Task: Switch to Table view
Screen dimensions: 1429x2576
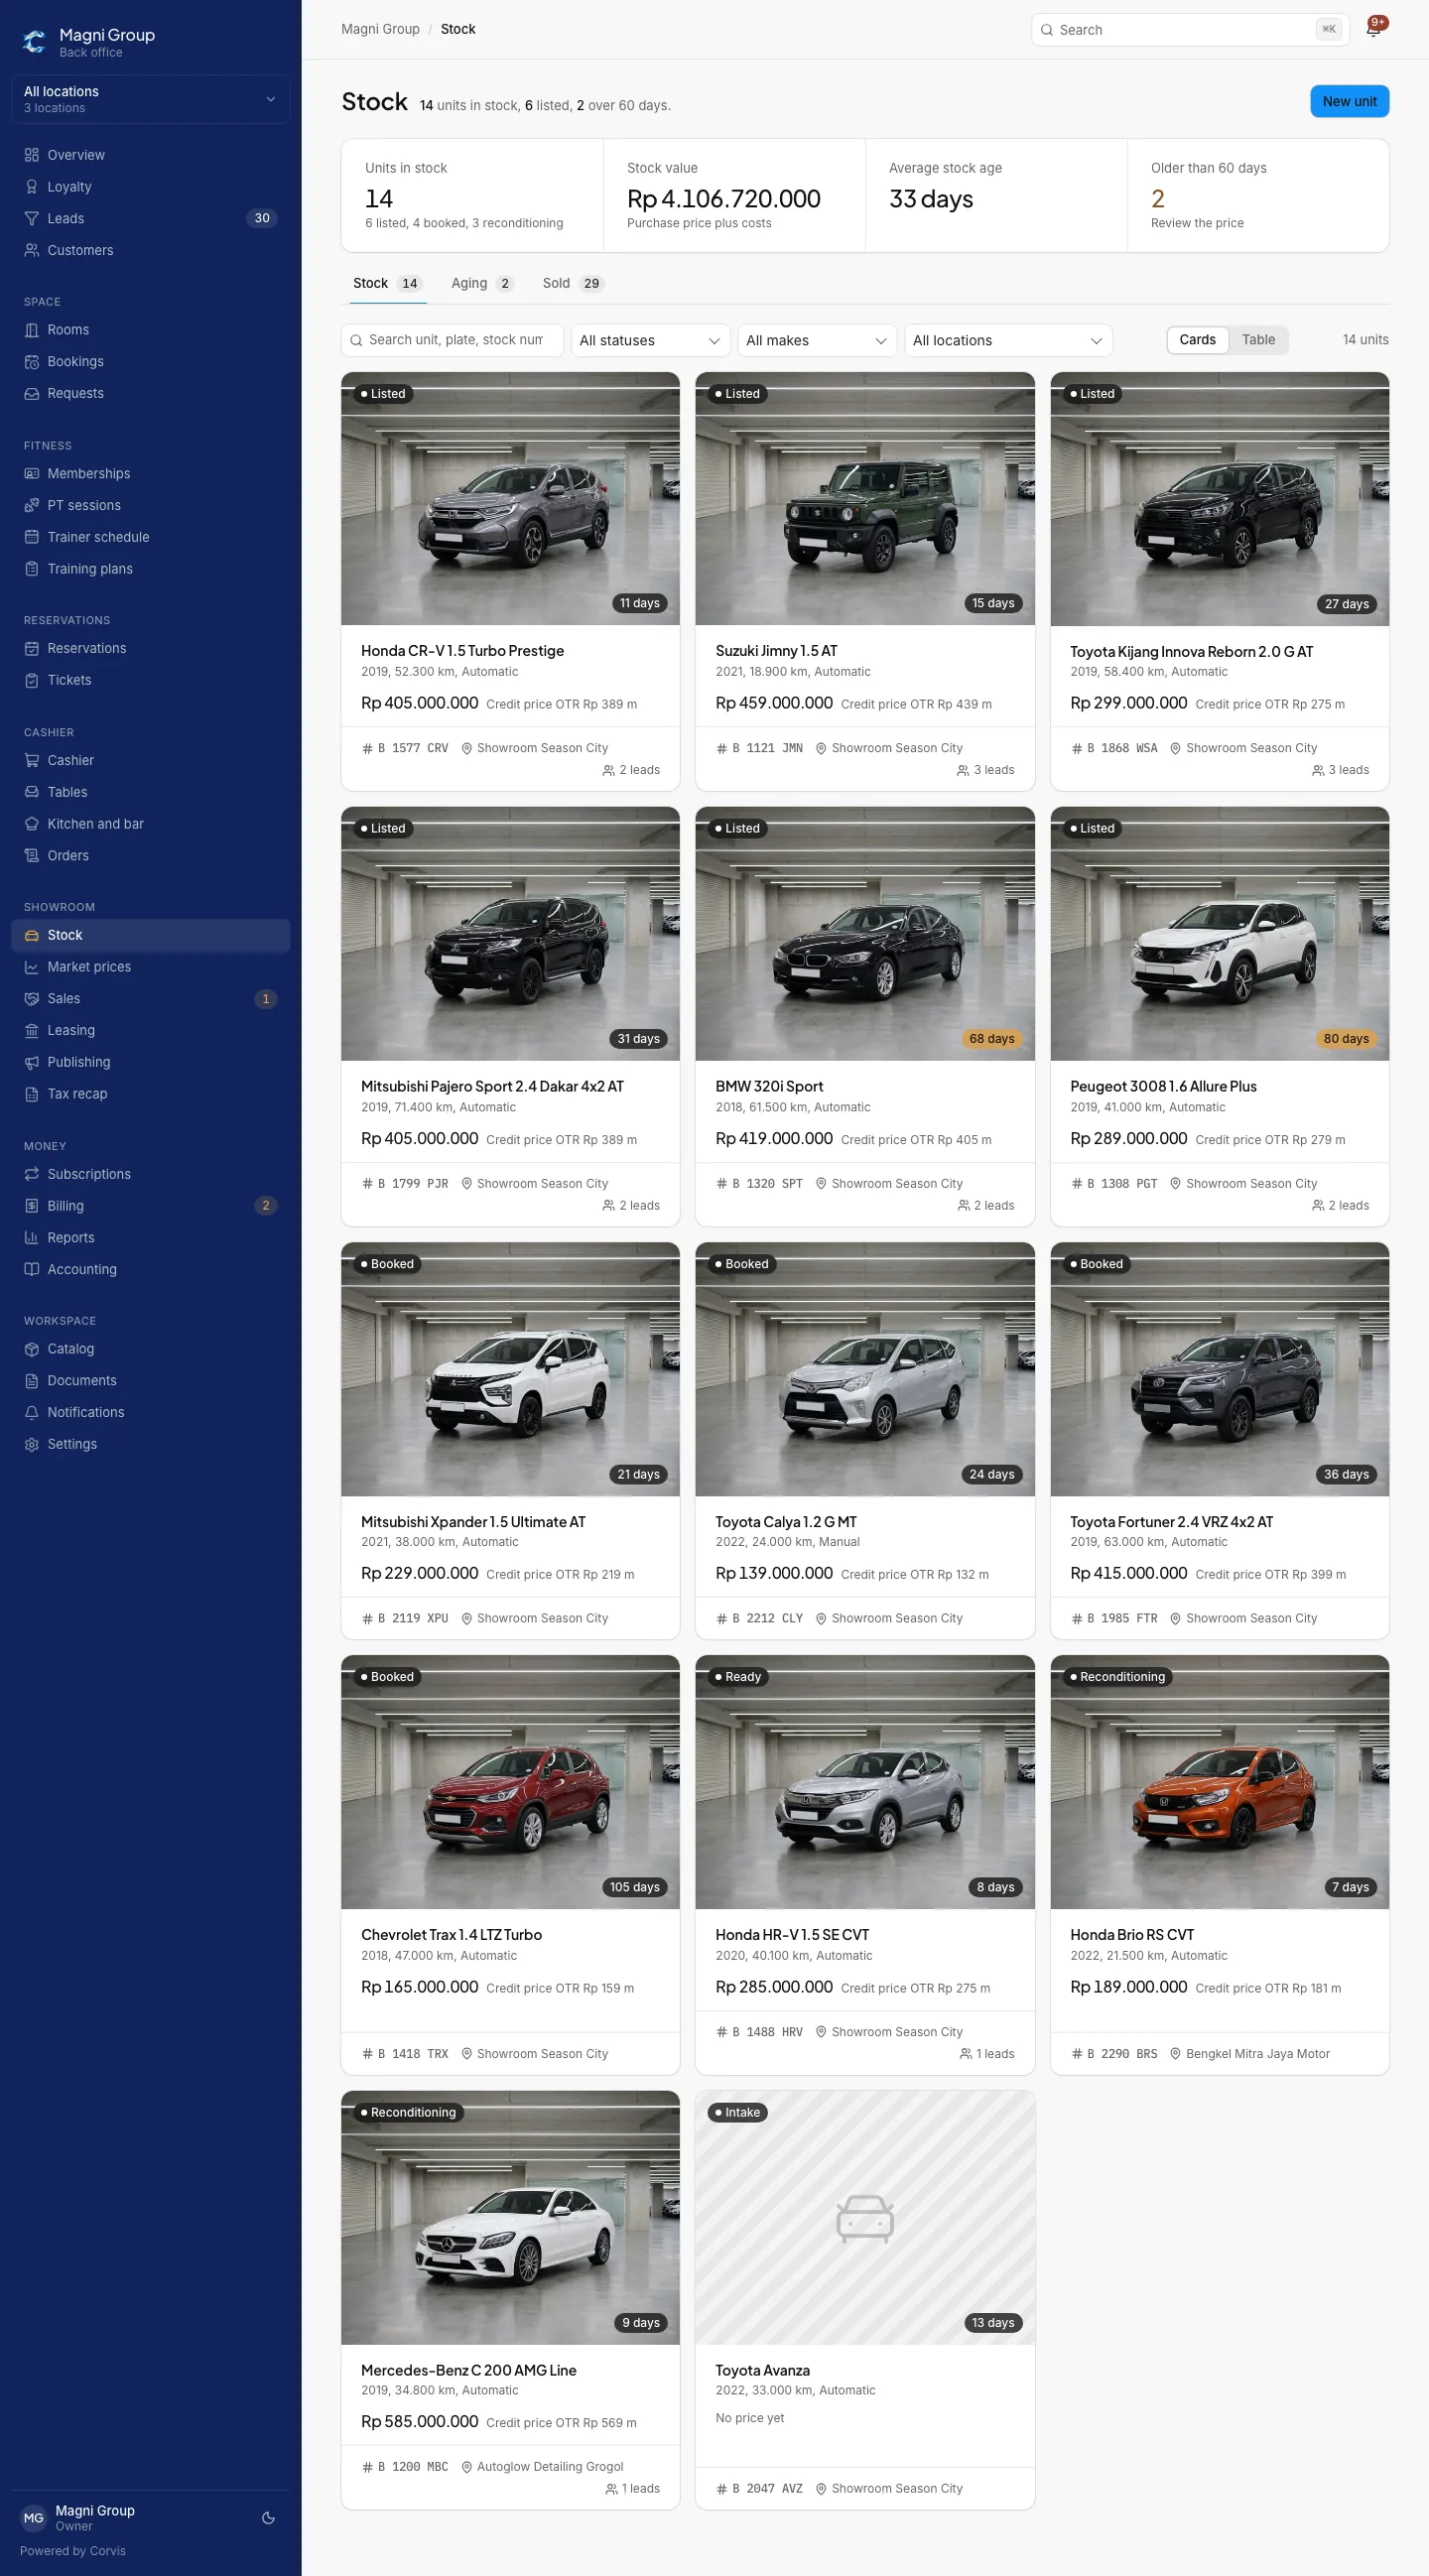Action: (x=1258, y=340)
